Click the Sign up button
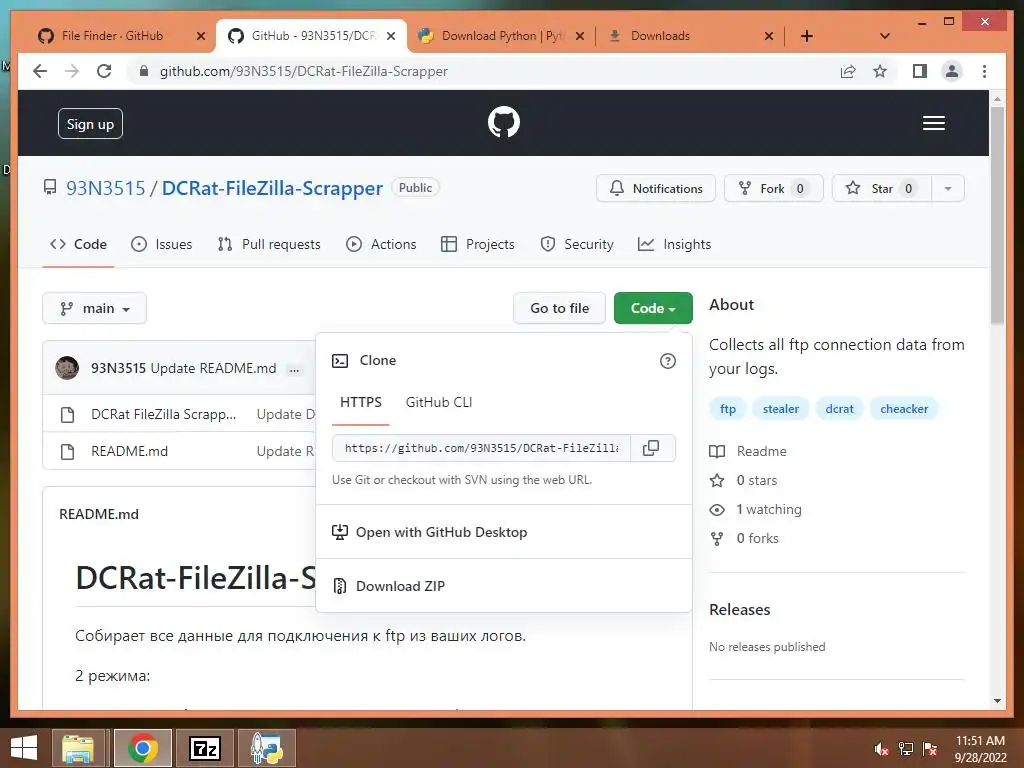Screen dimensions: 1024x768 pyautogui.click(x=90, y=124)
